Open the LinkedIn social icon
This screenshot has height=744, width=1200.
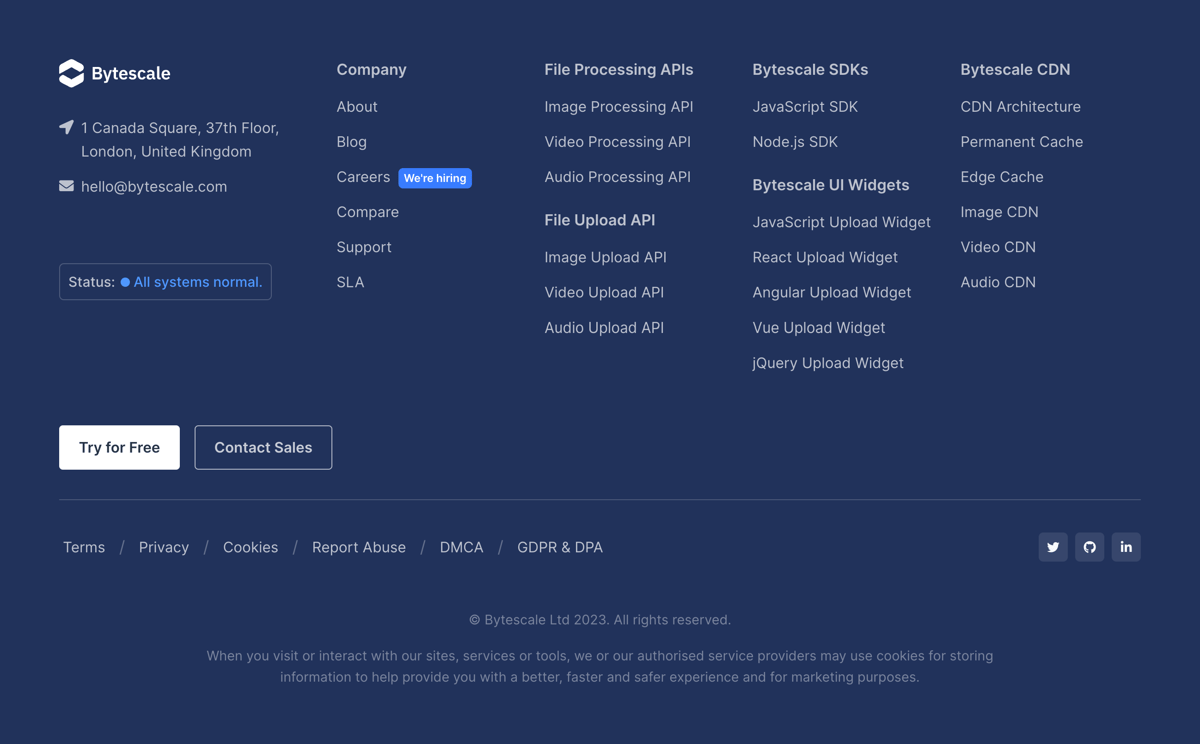1126,547
